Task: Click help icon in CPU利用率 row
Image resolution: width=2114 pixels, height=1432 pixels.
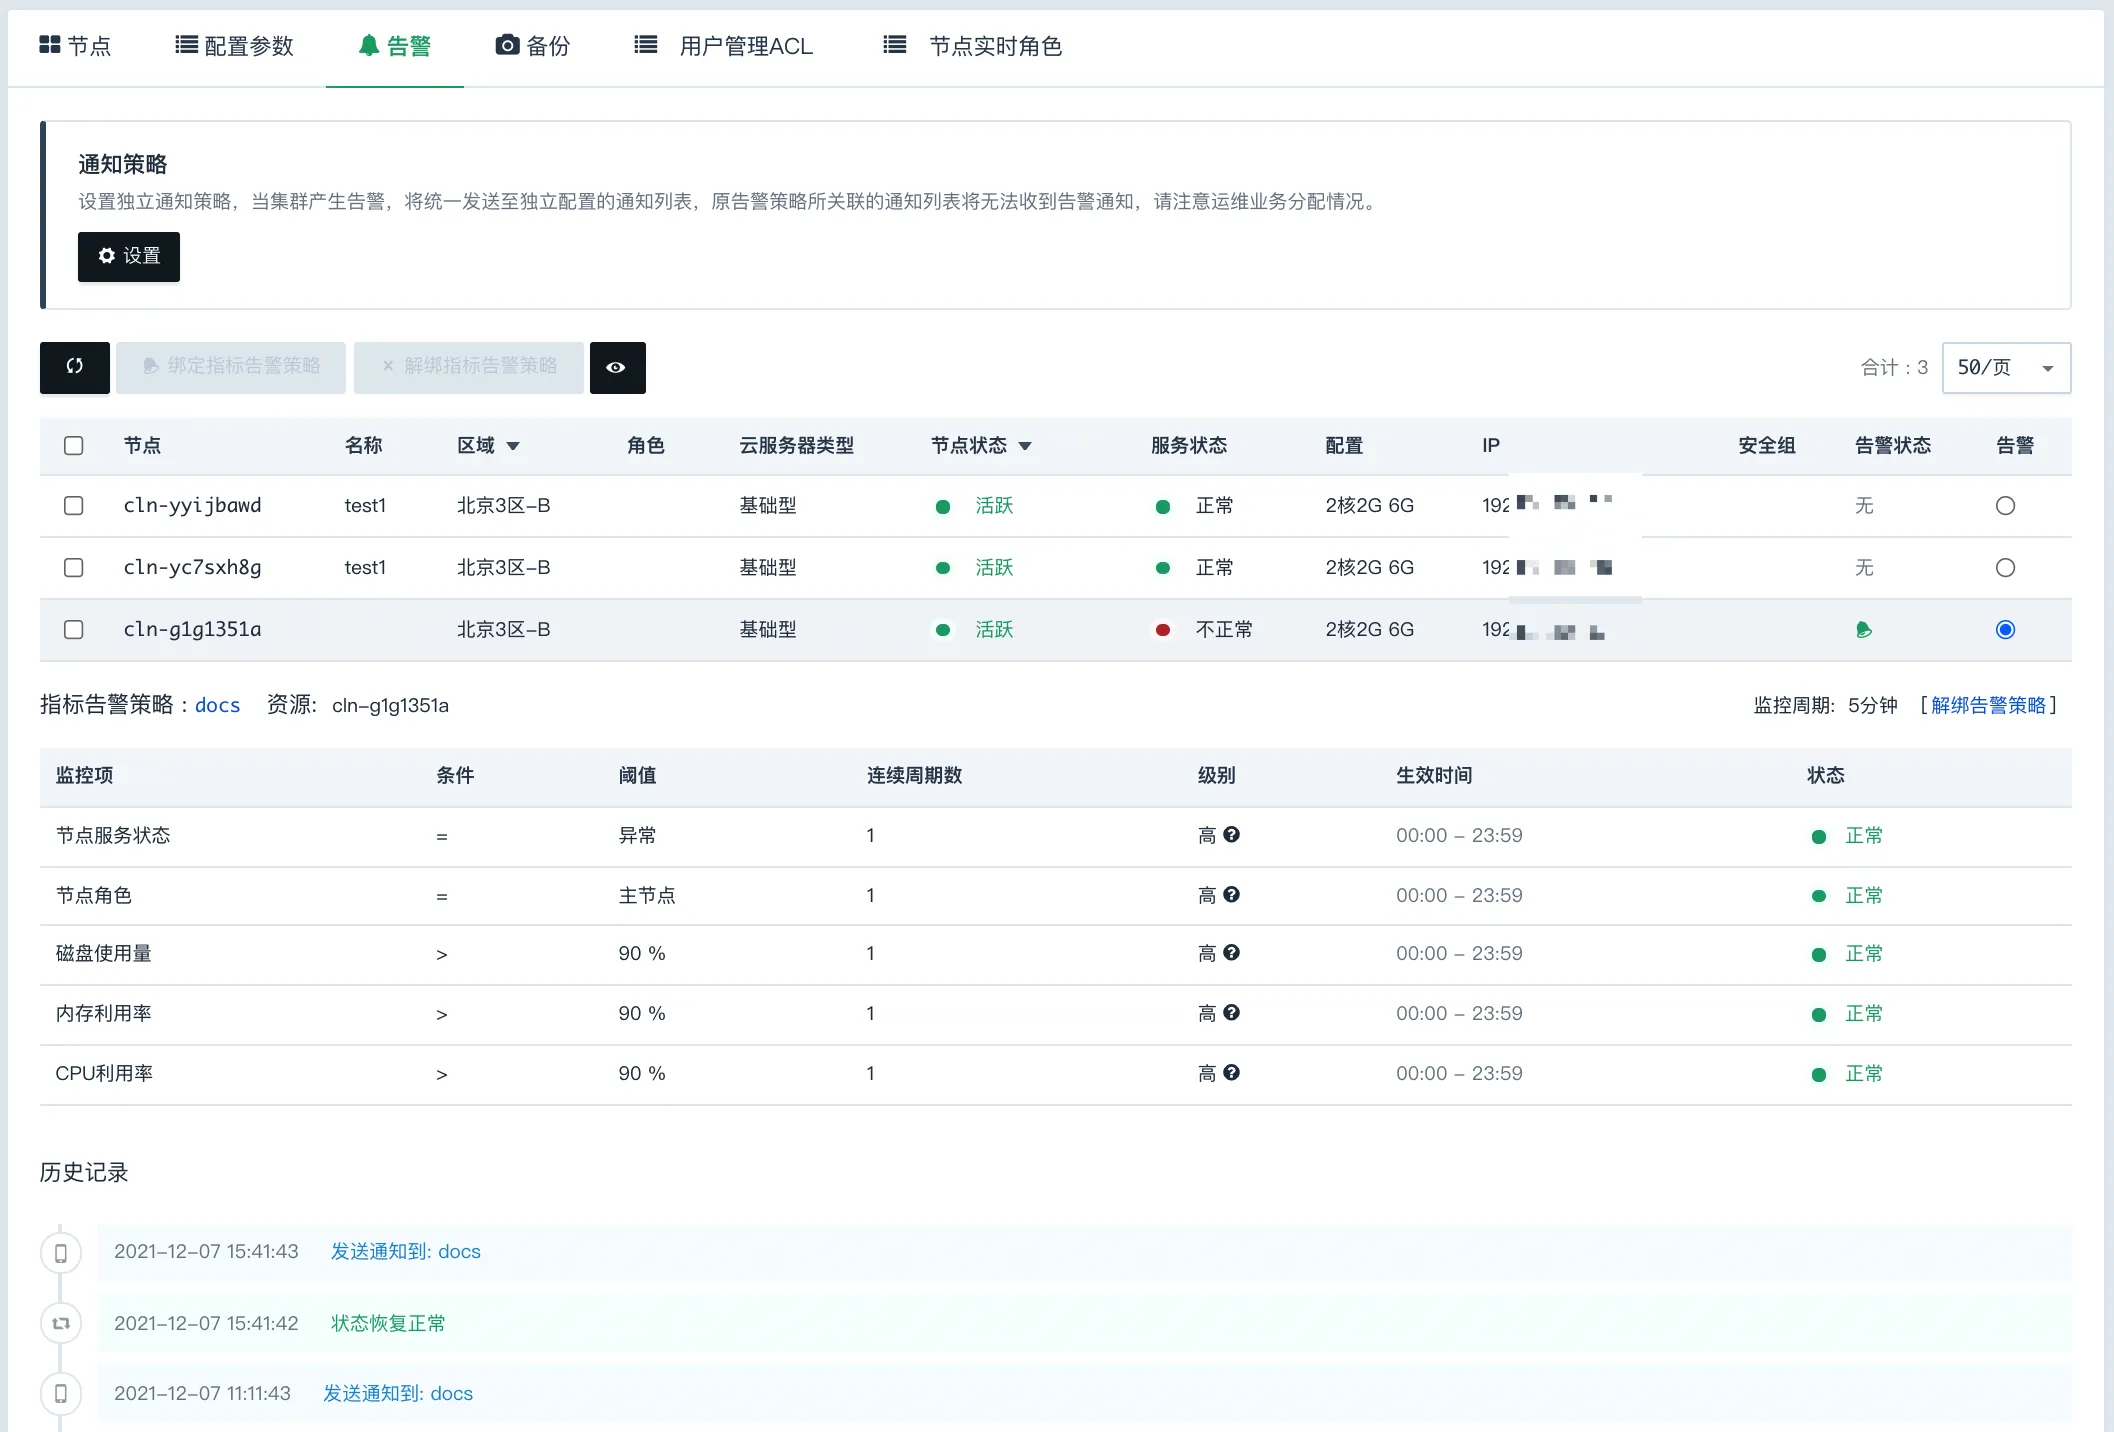Action: point(1232,1073)
